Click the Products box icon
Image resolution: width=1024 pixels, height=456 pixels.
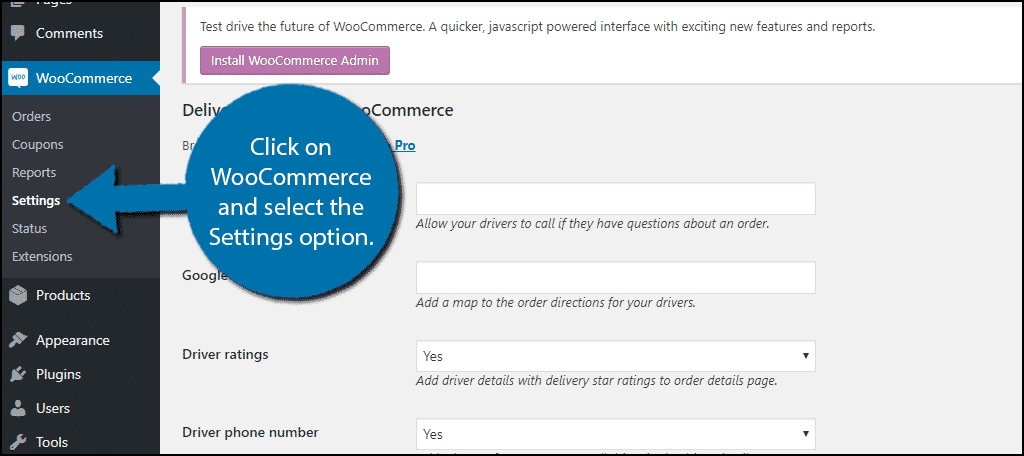(18, 295)
